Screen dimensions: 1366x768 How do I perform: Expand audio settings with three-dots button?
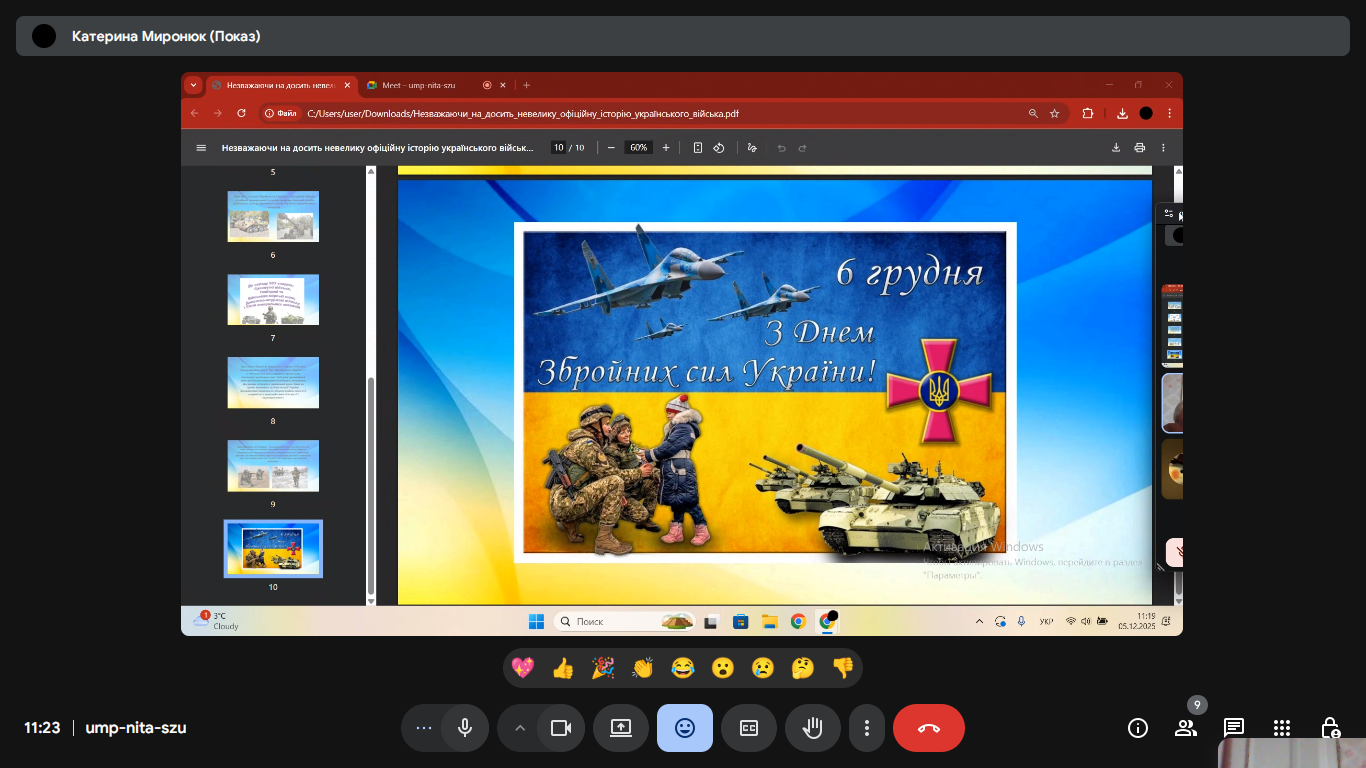(424, 728)
